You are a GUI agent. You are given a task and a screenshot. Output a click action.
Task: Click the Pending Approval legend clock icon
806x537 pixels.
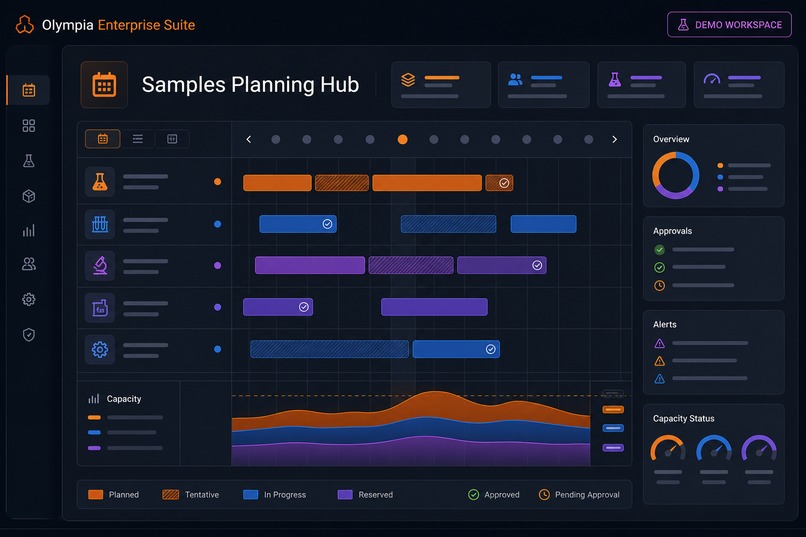pyautogui.click(x=544, y=494)
